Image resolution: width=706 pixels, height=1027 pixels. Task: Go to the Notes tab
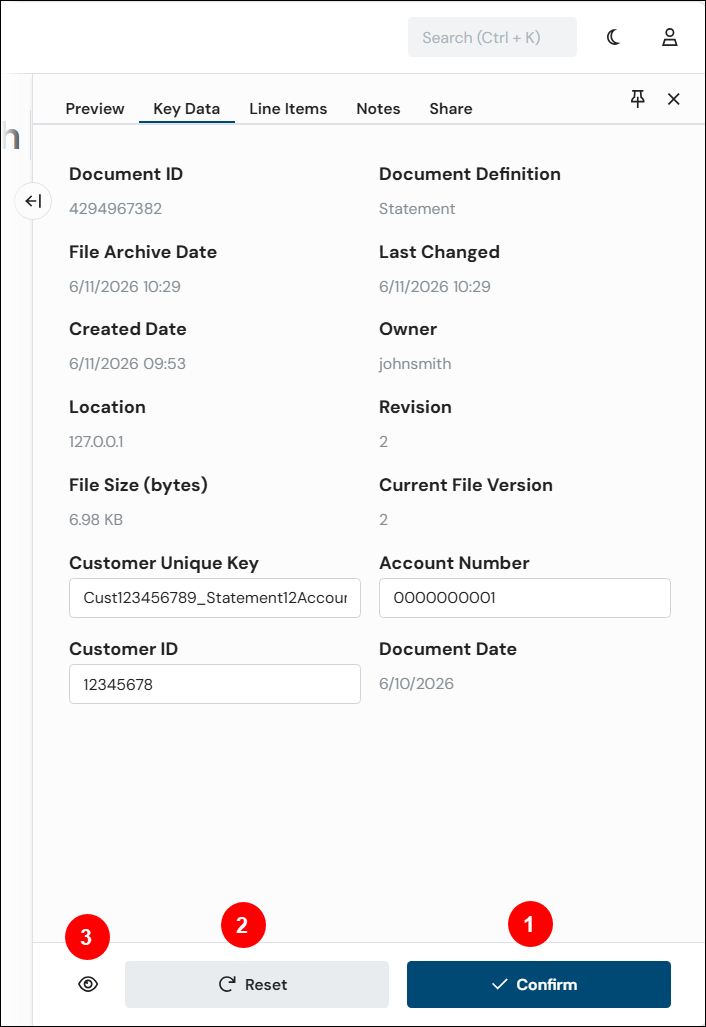point(378,109)
